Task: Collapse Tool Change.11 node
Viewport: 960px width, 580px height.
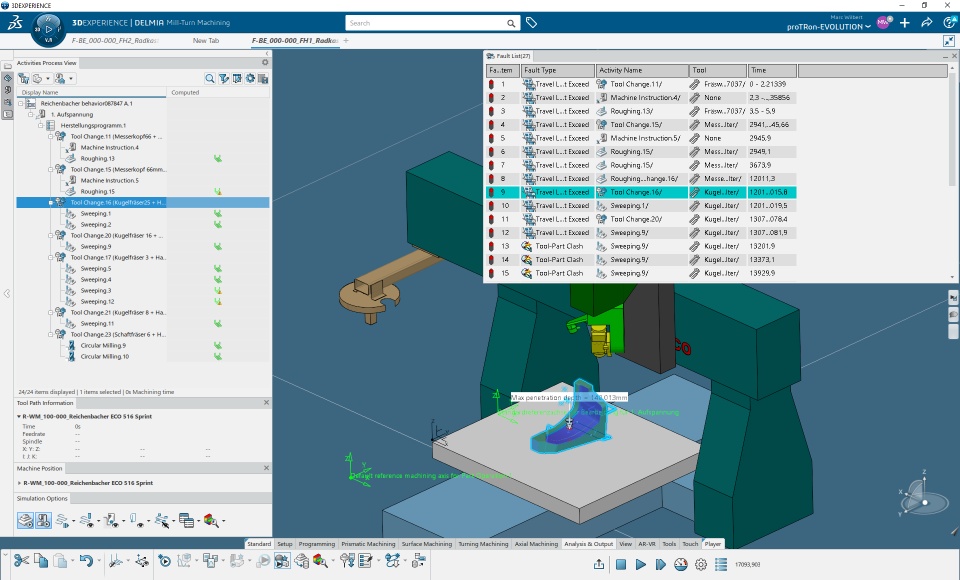Action: coord(51,137)
